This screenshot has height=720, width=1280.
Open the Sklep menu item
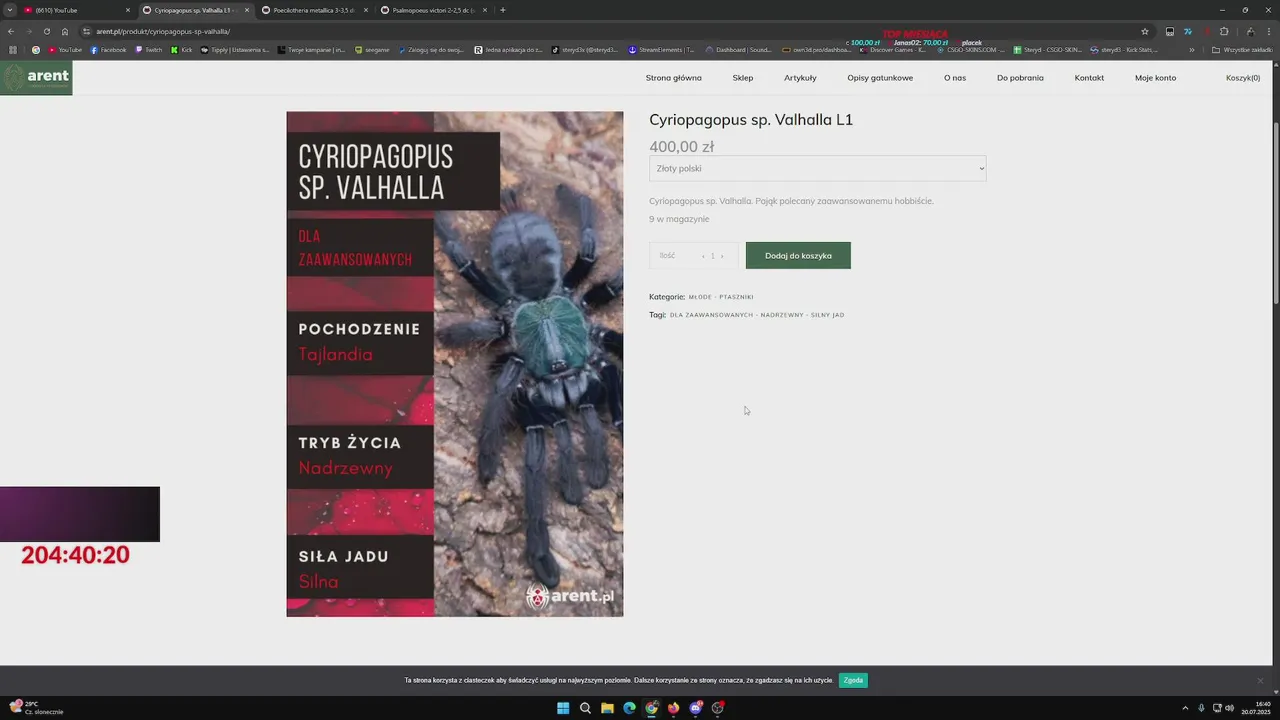pos(743,78)
